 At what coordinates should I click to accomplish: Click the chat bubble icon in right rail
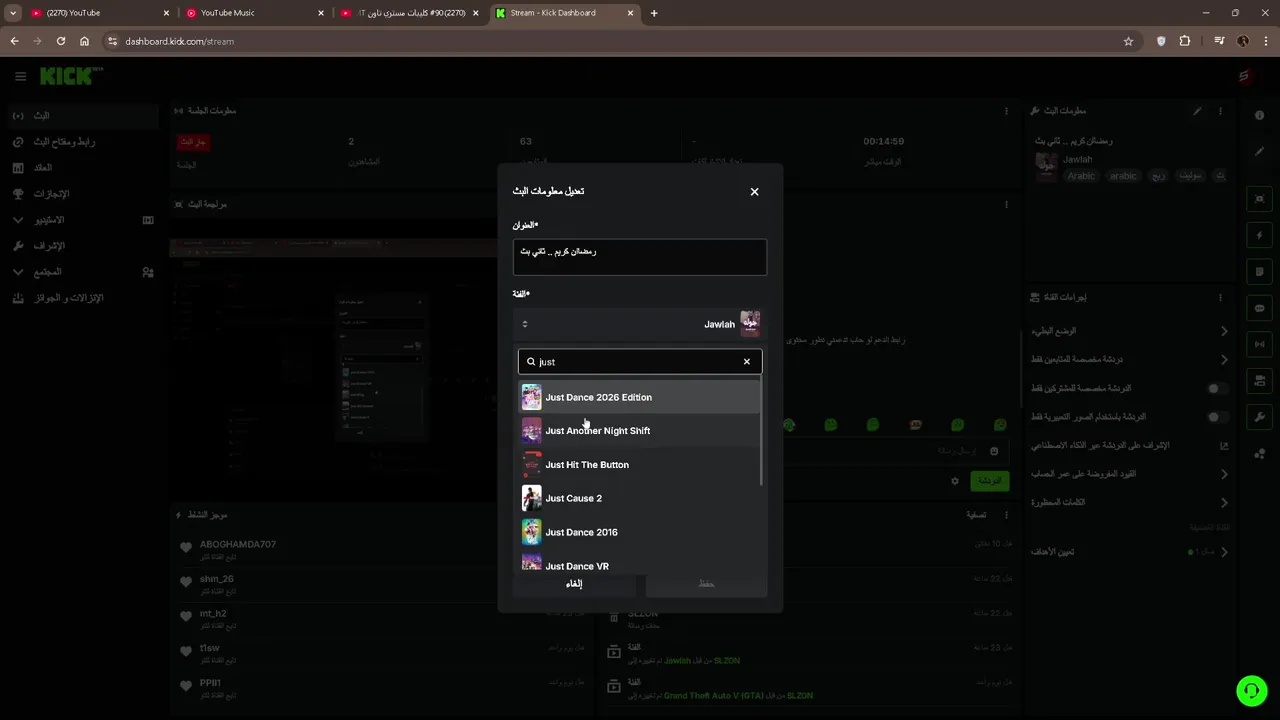1259,308
